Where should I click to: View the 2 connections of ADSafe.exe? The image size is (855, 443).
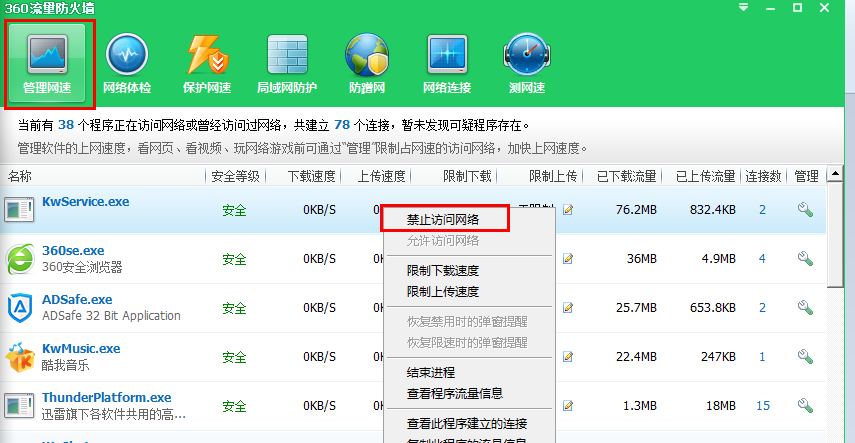click(762, 308)
